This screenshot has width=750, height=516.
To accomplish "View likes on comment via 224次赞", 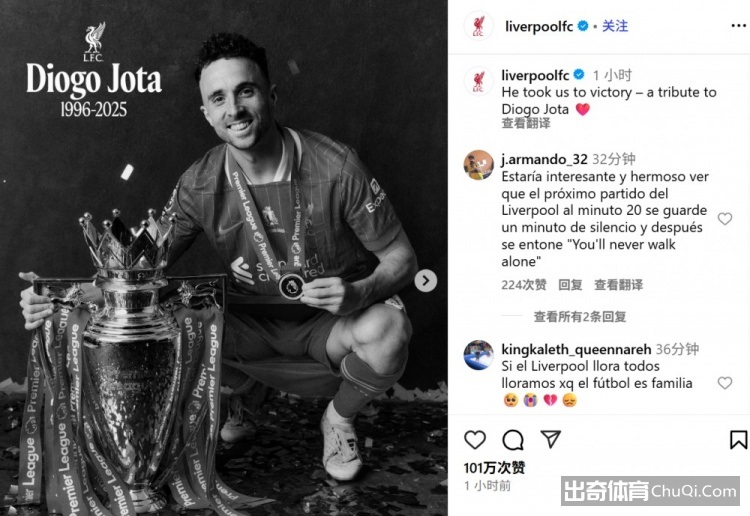I will point(524,285).
